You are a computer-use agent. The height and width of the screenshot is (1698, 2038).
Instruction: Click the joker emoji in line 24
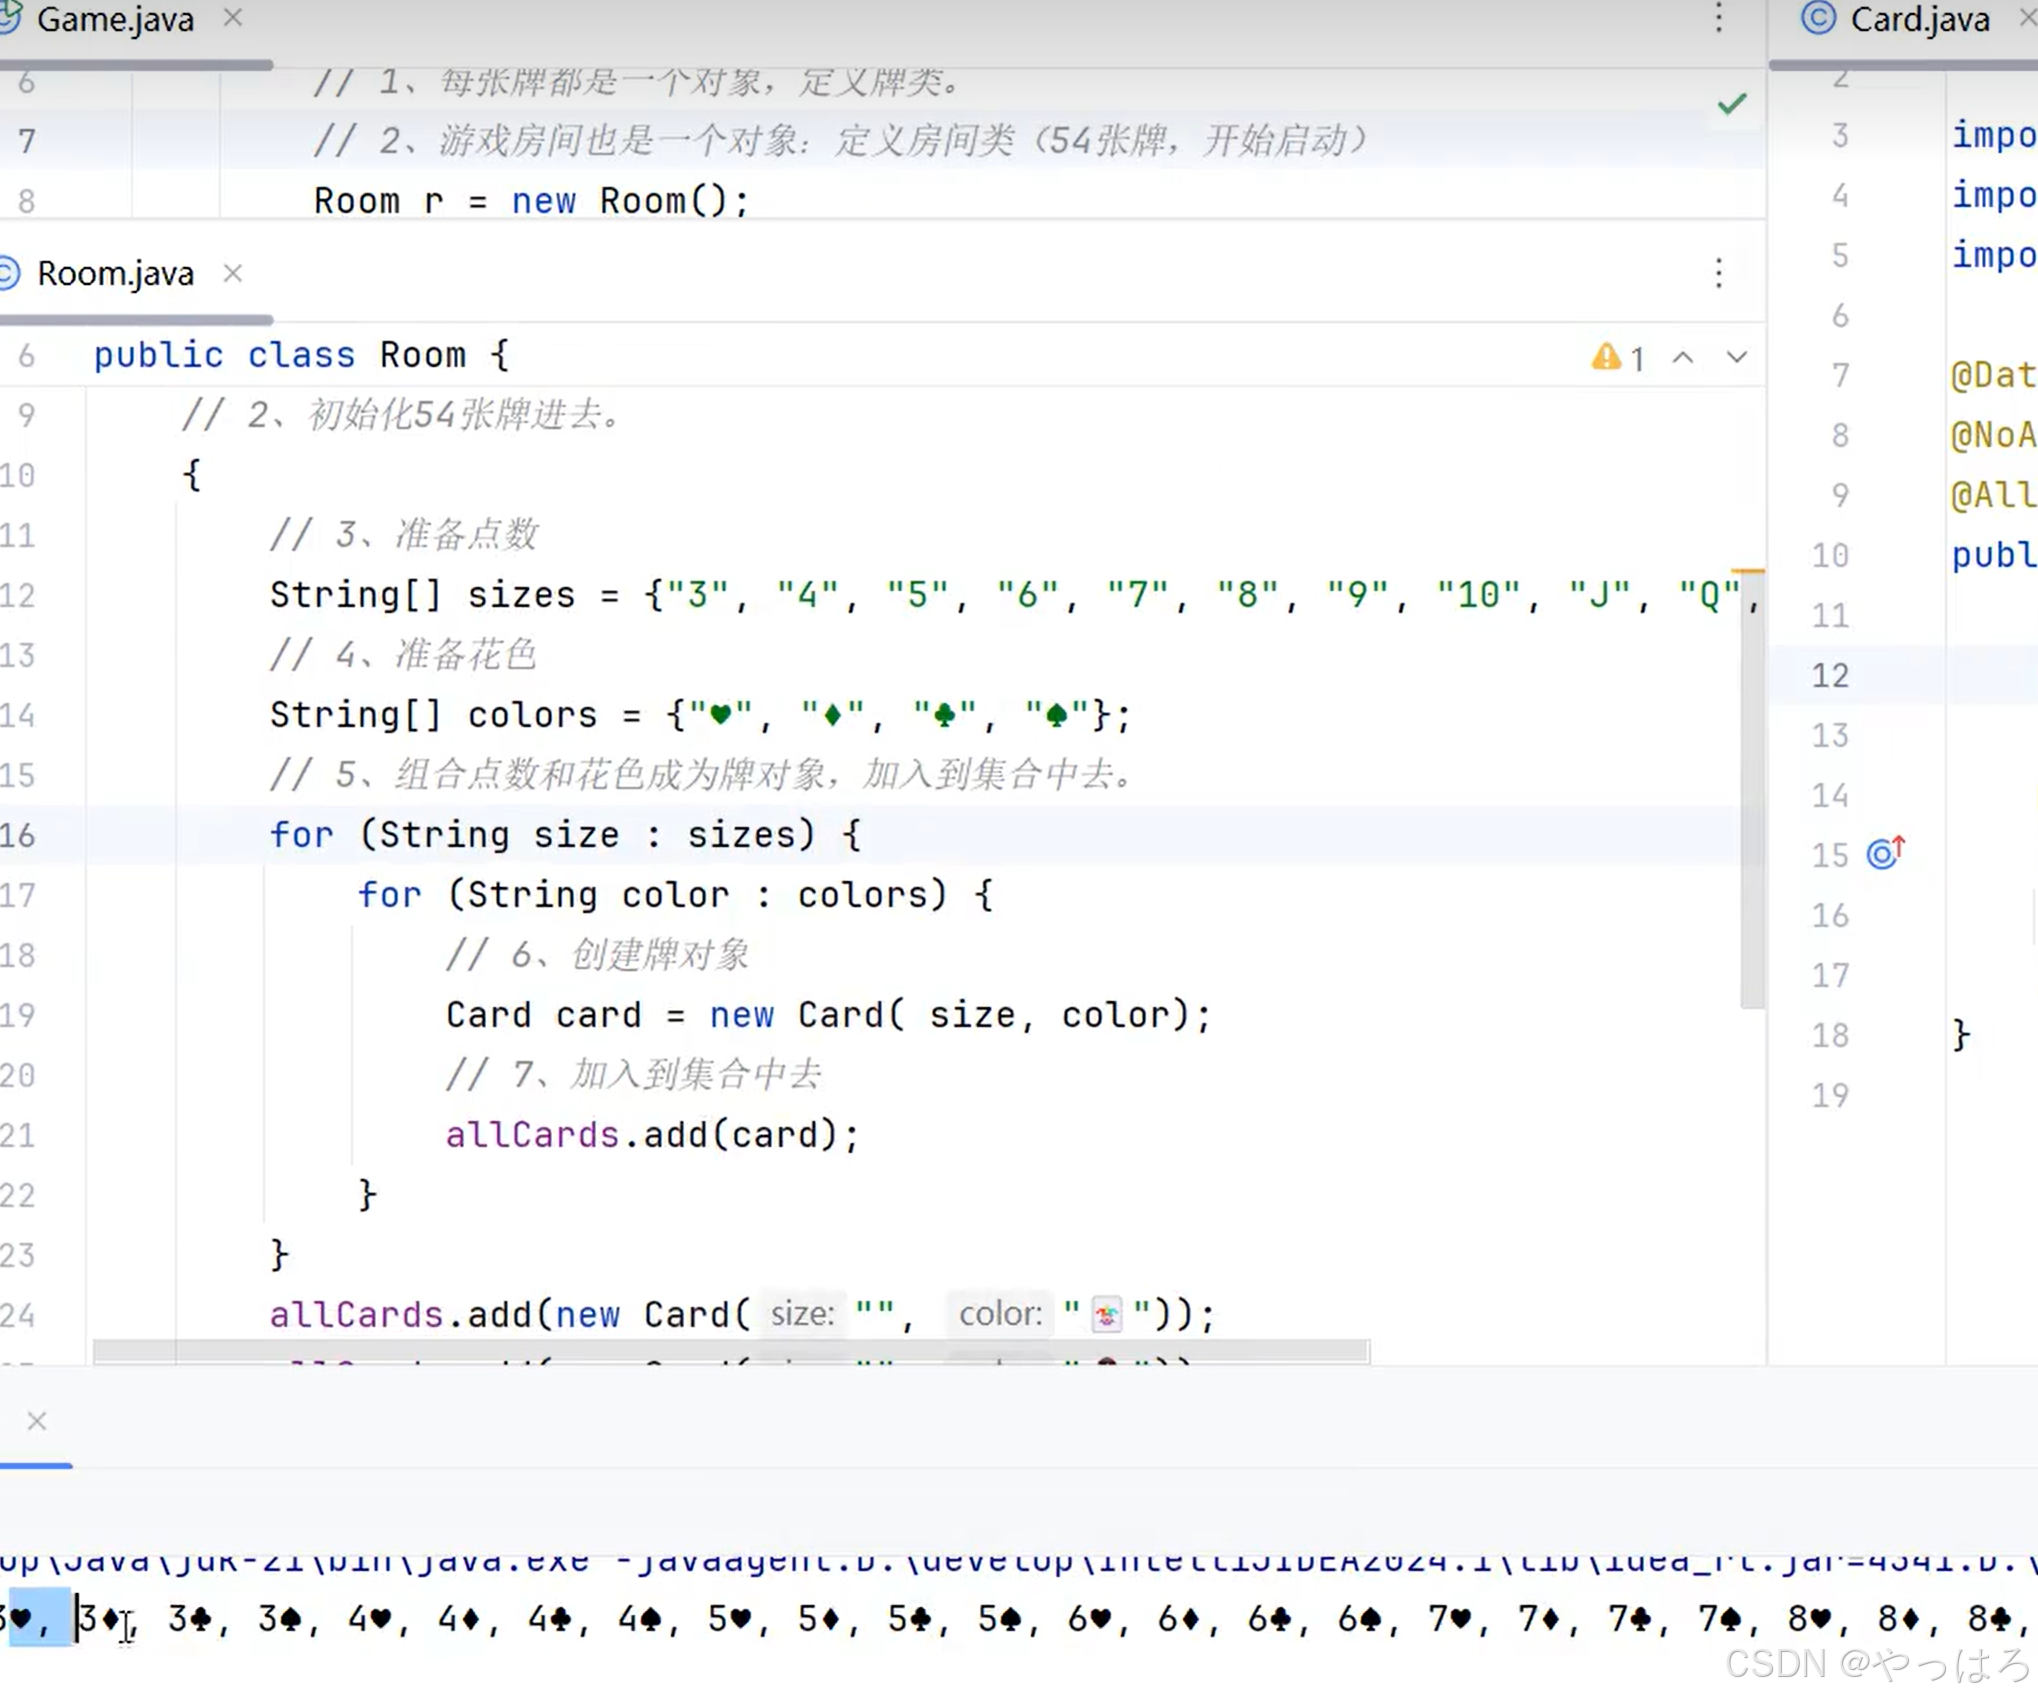click(x=1107, y=1314)
